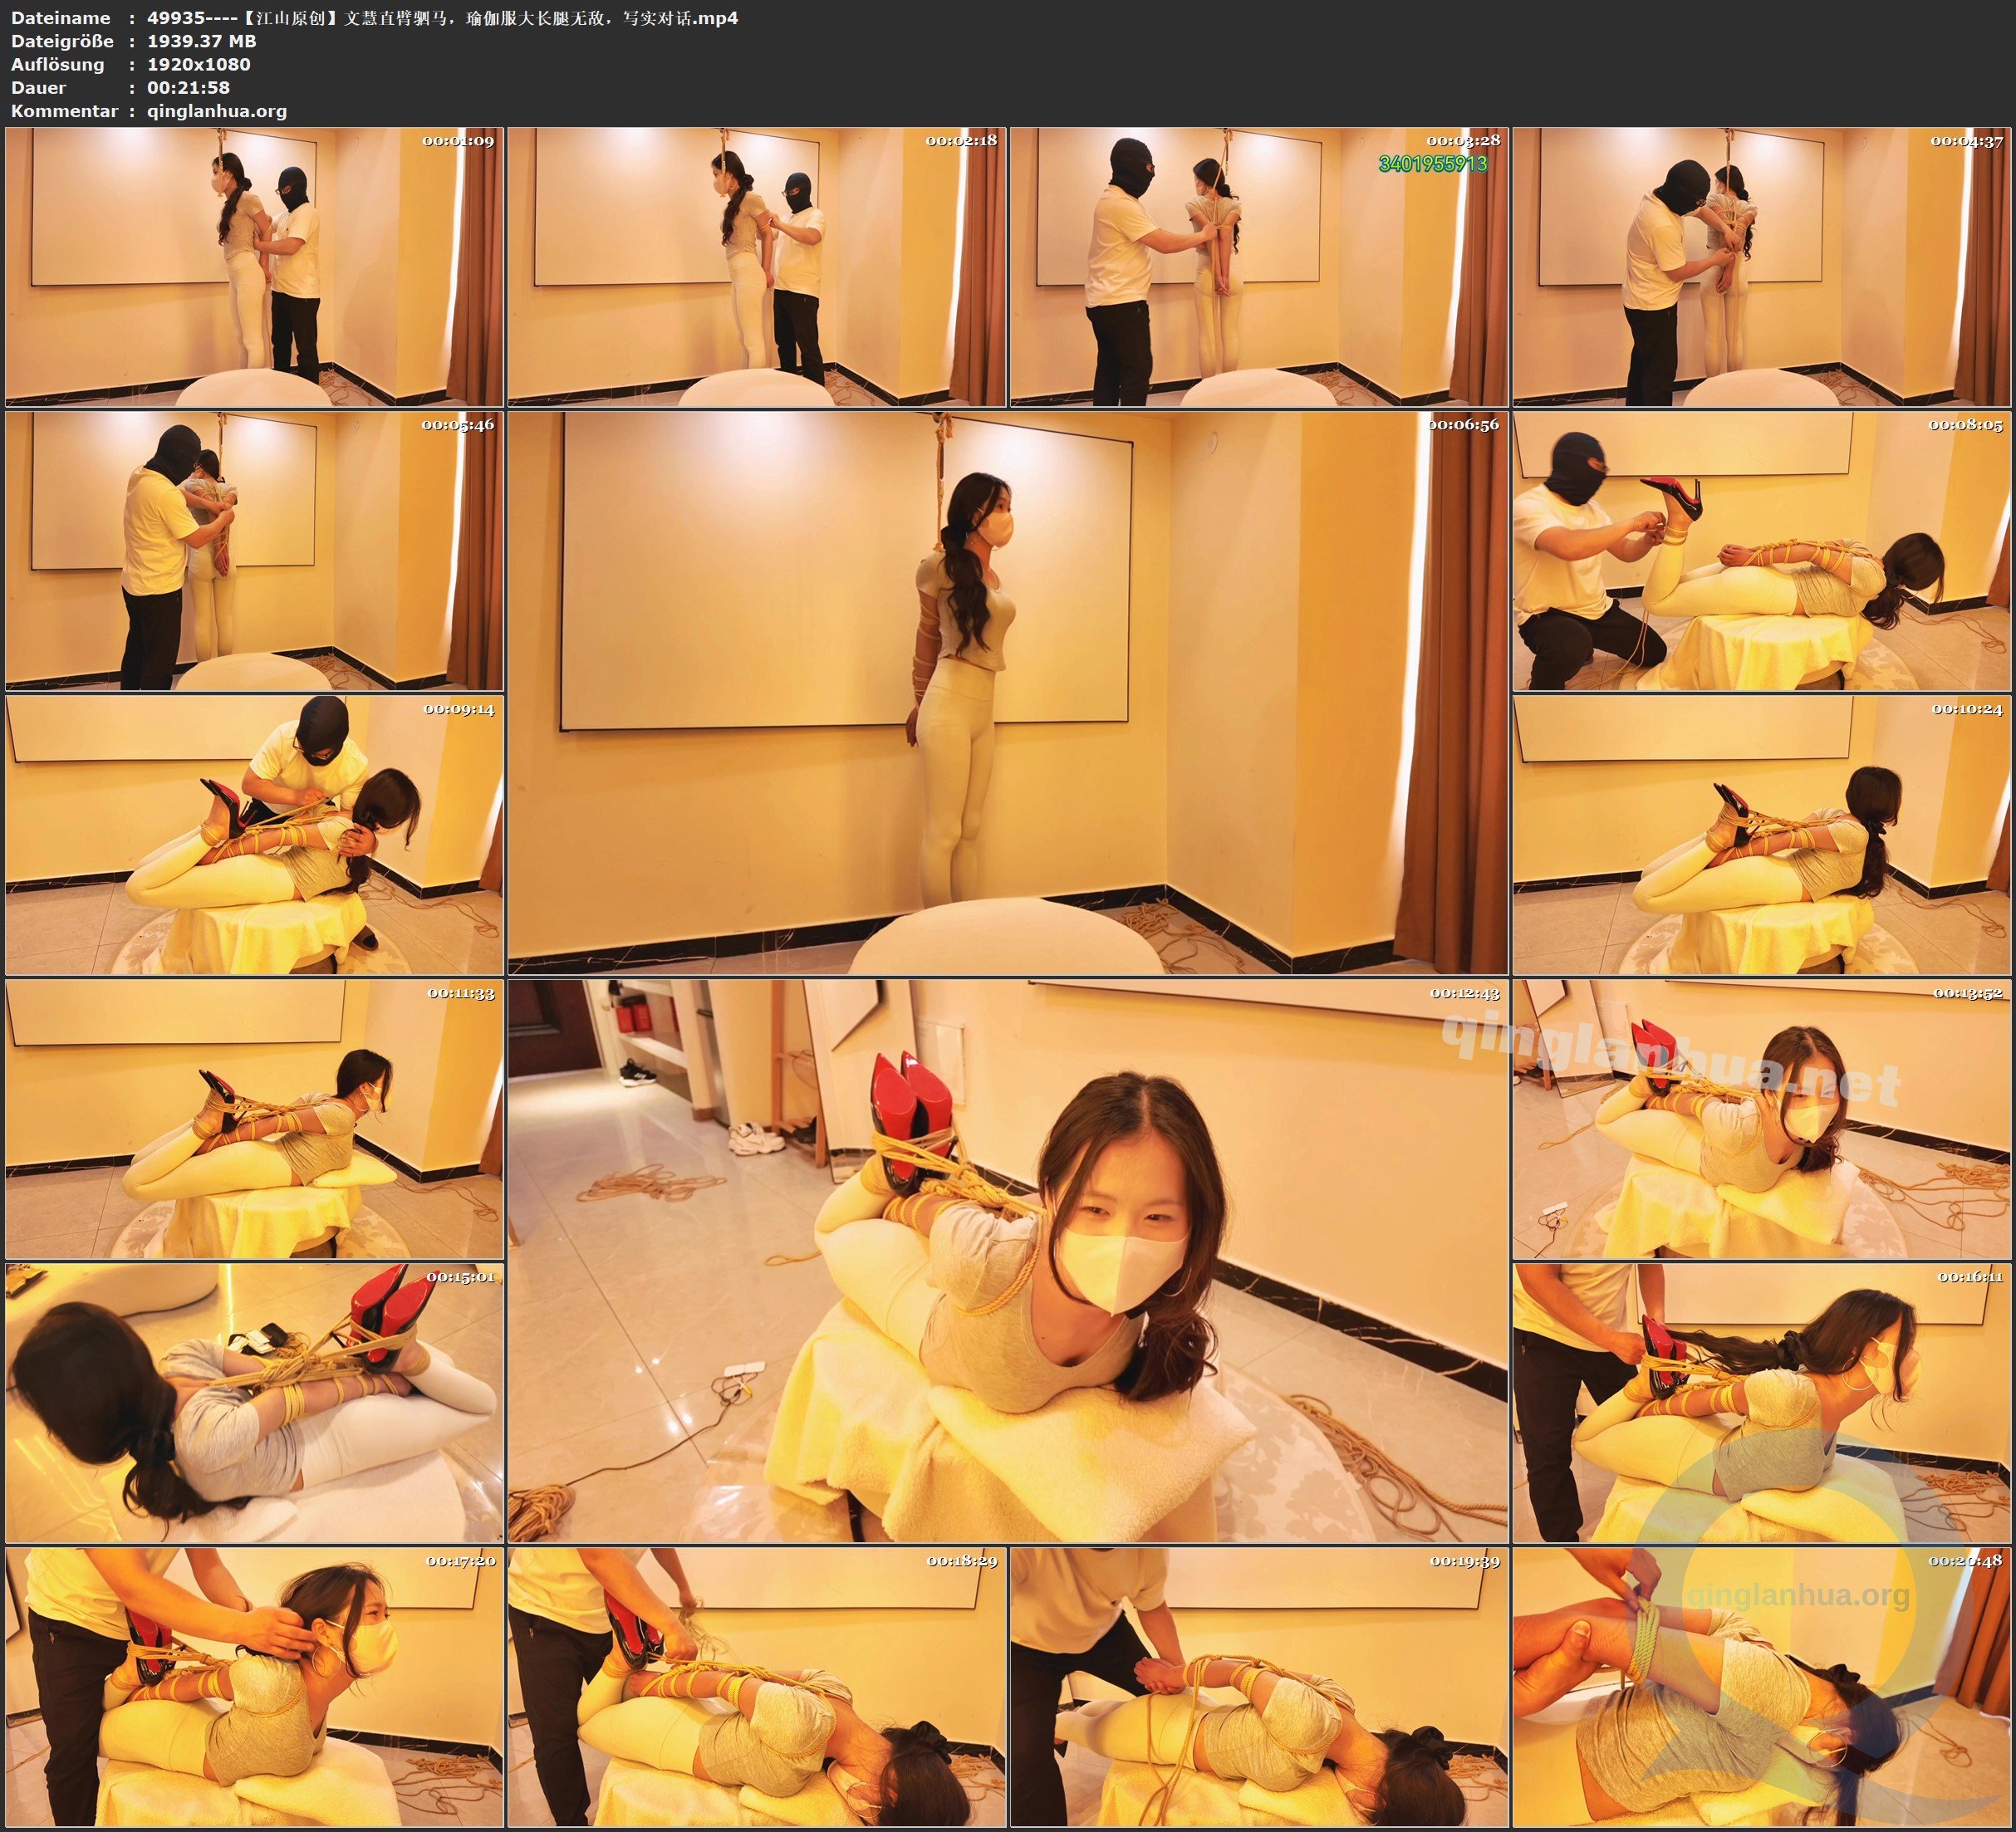2016x1832 pixels.
Task: Select the frame marked 00:09:14
Action: coord(254,834)
